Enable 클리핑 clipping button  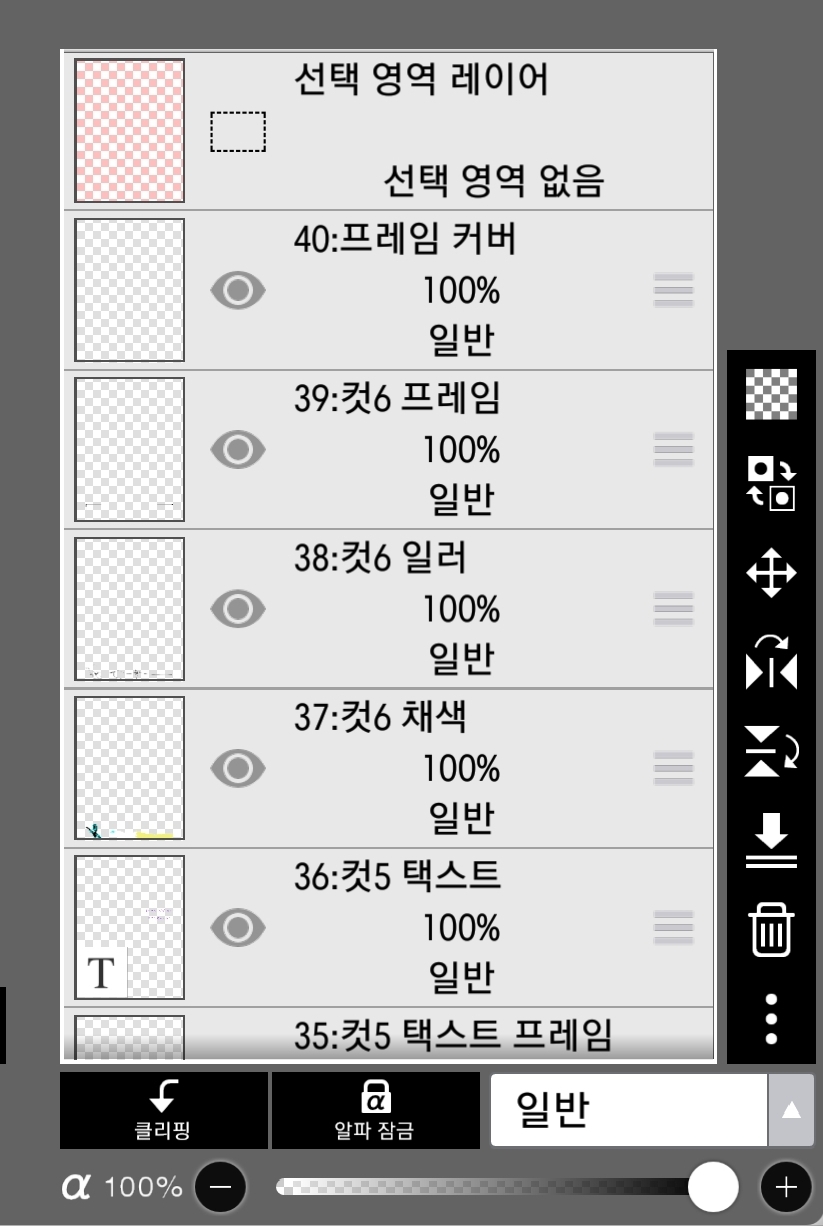(164, 1110)
